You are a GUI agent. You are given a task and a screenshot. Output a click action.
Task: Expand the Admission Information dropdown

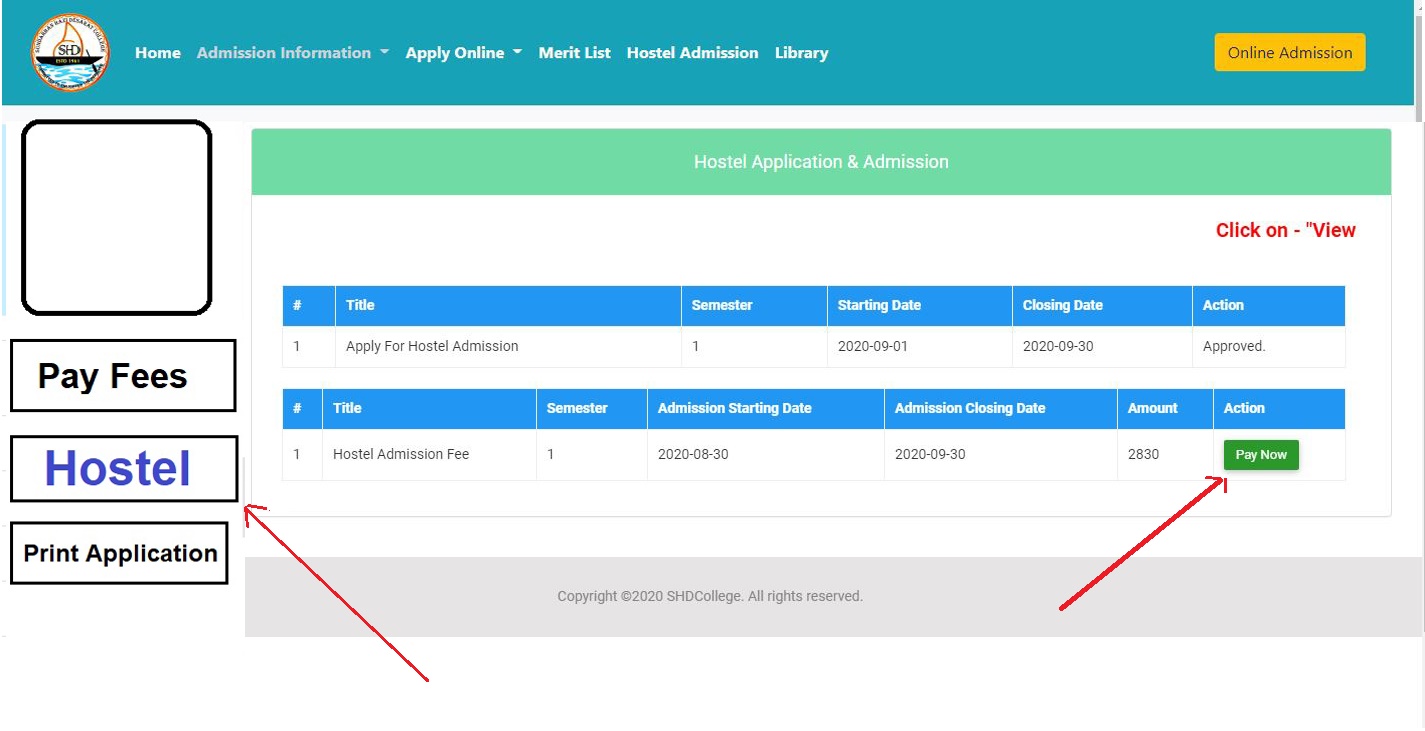pos(292,53)
